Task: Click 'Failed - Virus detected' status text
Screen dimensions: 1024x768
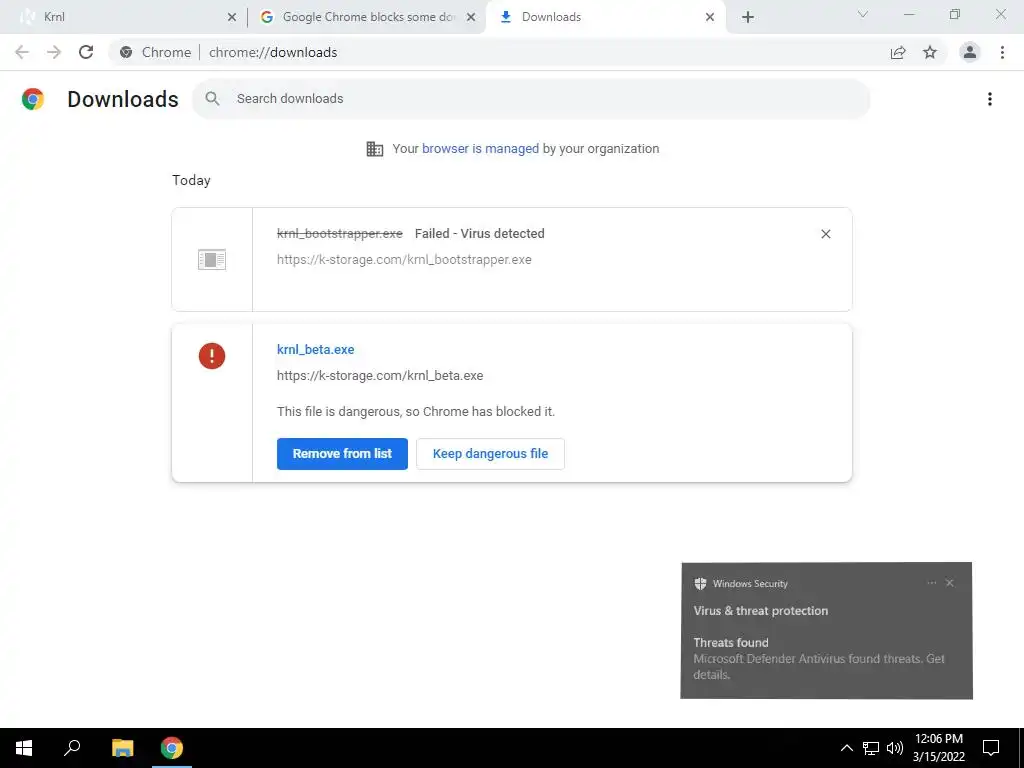Action: tap(479, 234)
